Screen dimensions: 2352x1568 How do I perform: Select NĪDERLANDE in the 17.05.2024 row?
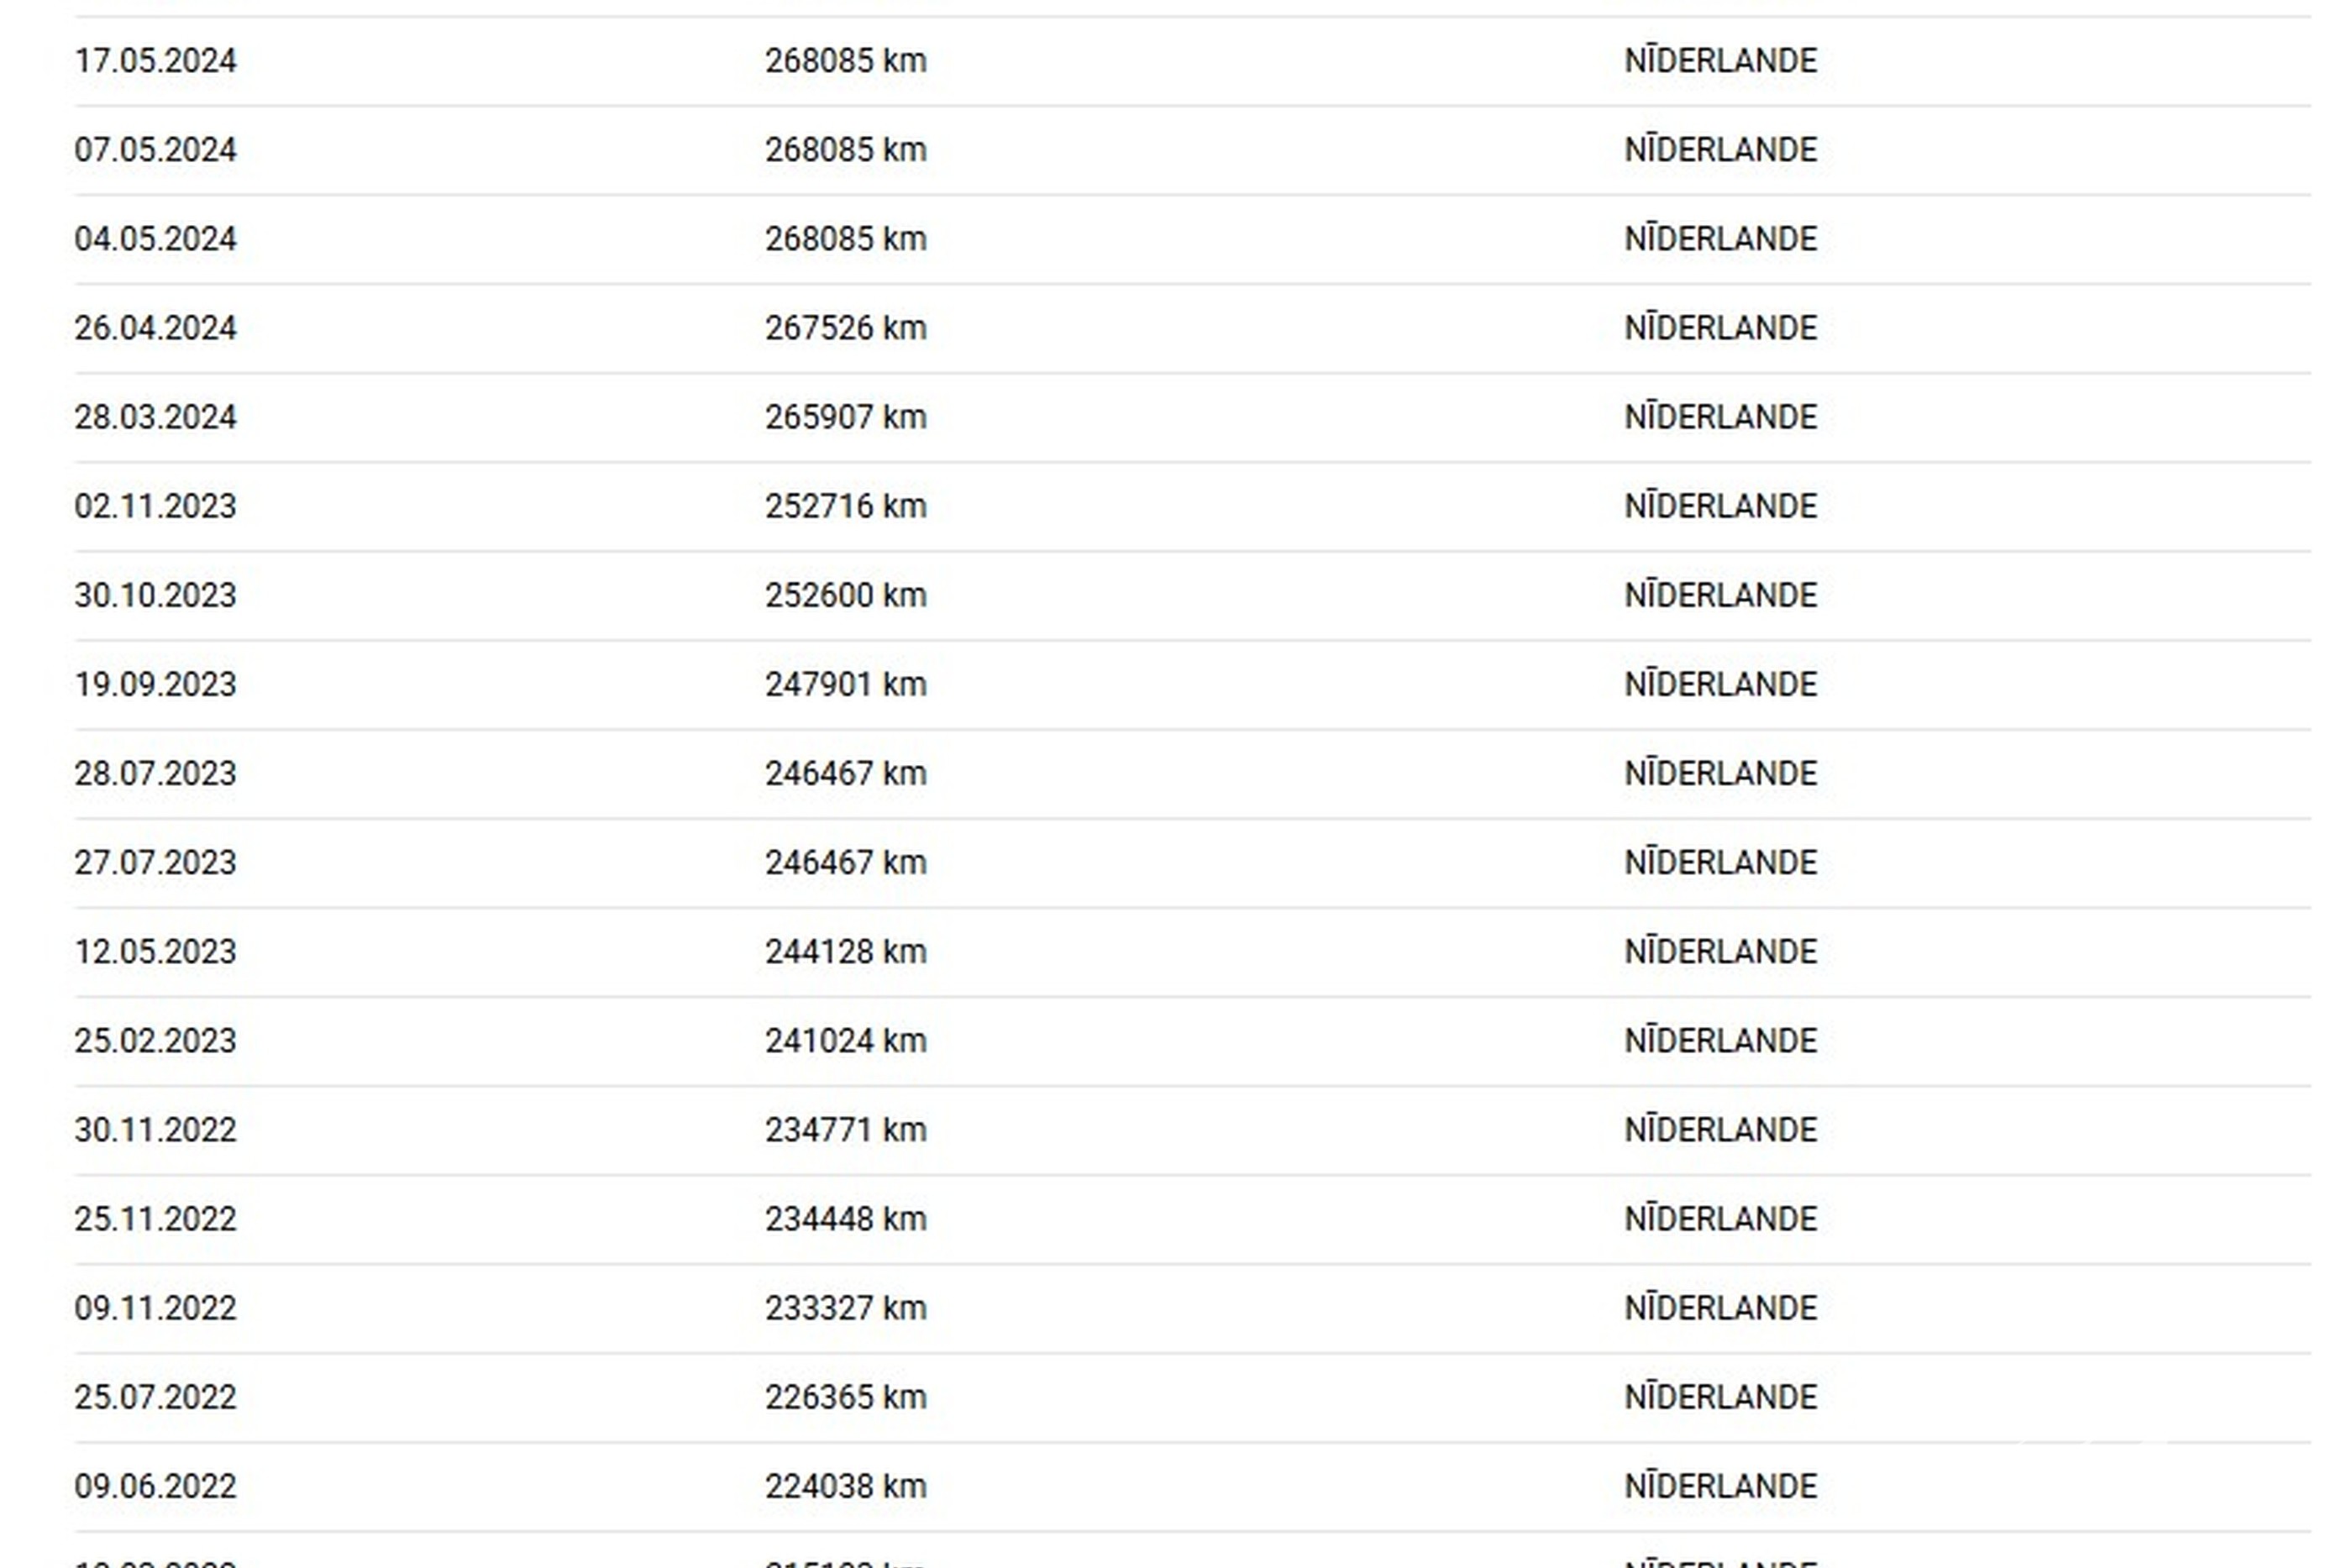[1720, 61]
